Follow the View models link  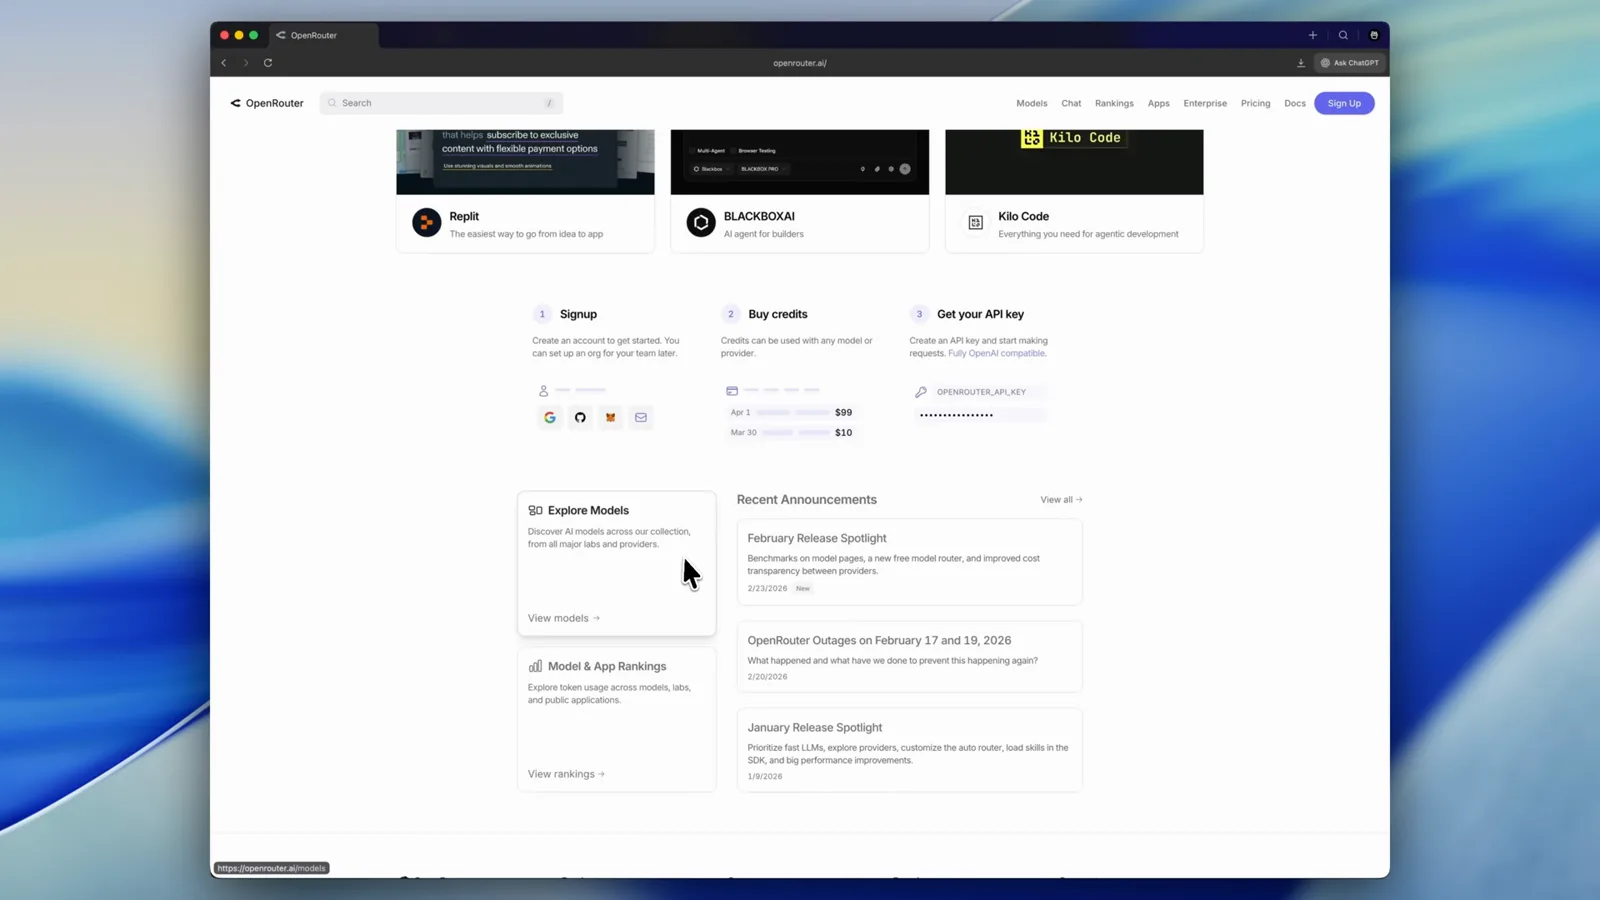pos(564,618)
